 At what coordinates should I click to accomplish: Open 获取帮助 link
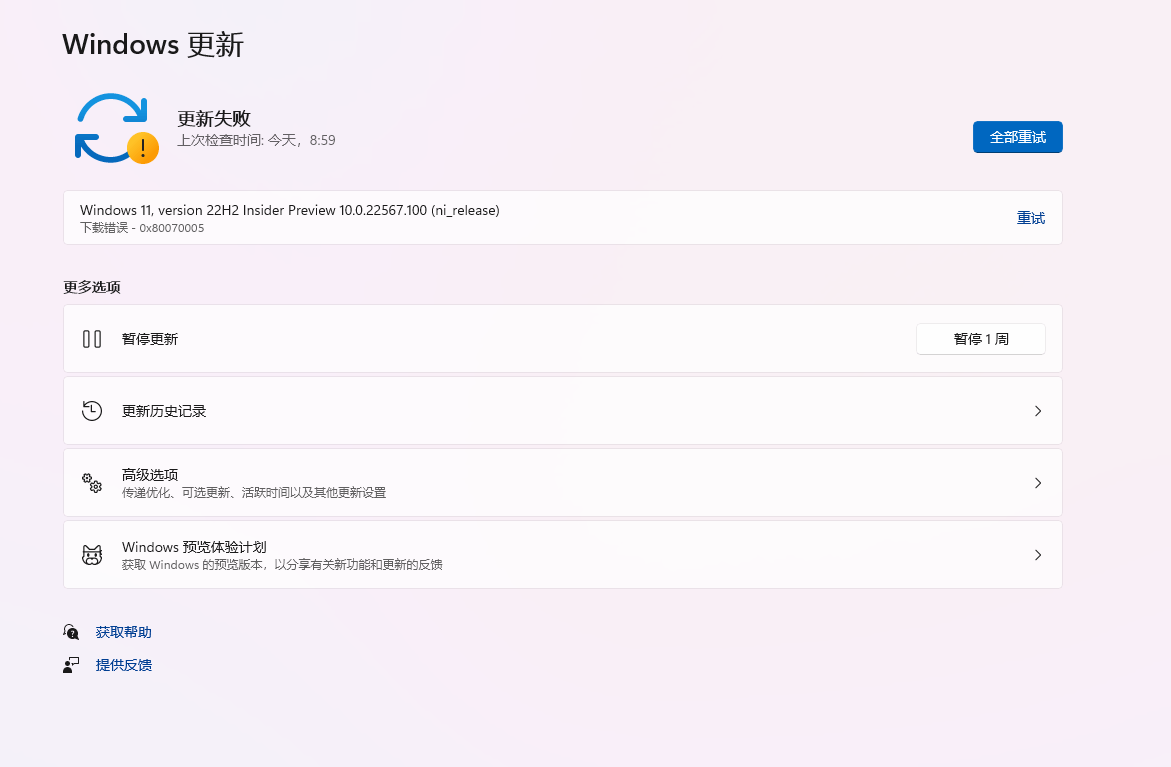[x=123, y=633]
